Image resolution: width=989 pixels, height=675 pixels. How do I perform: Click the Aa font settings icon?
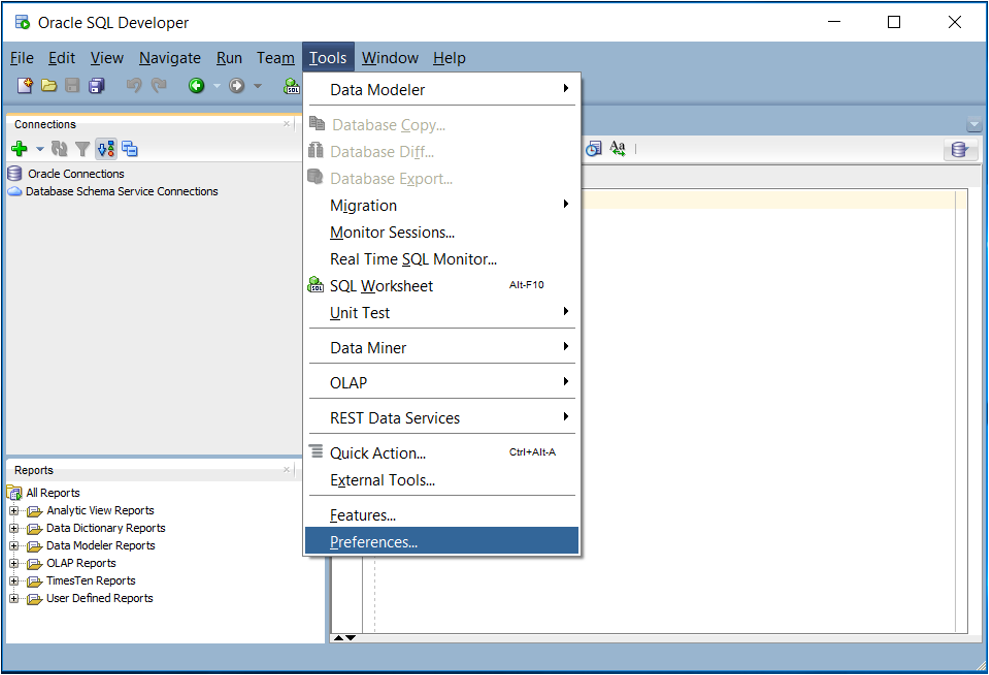tap(618, 147)
